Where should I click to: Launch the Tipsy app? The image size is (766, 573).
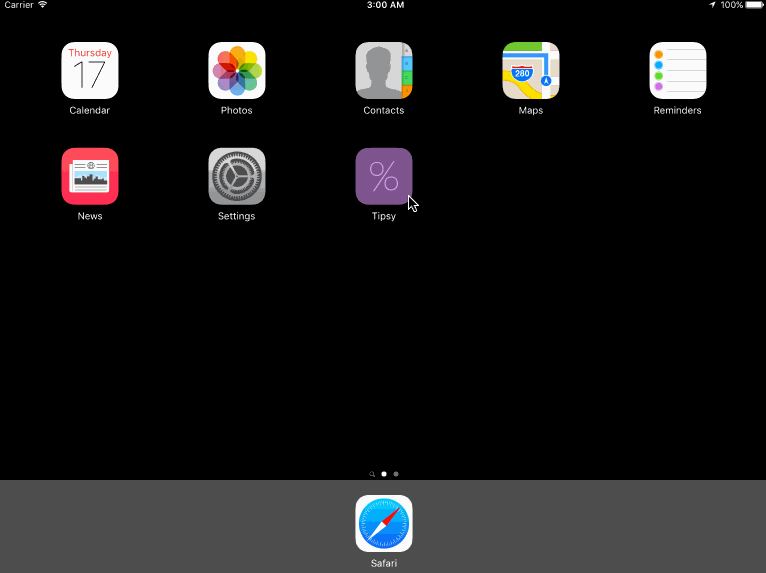point(384,176)
